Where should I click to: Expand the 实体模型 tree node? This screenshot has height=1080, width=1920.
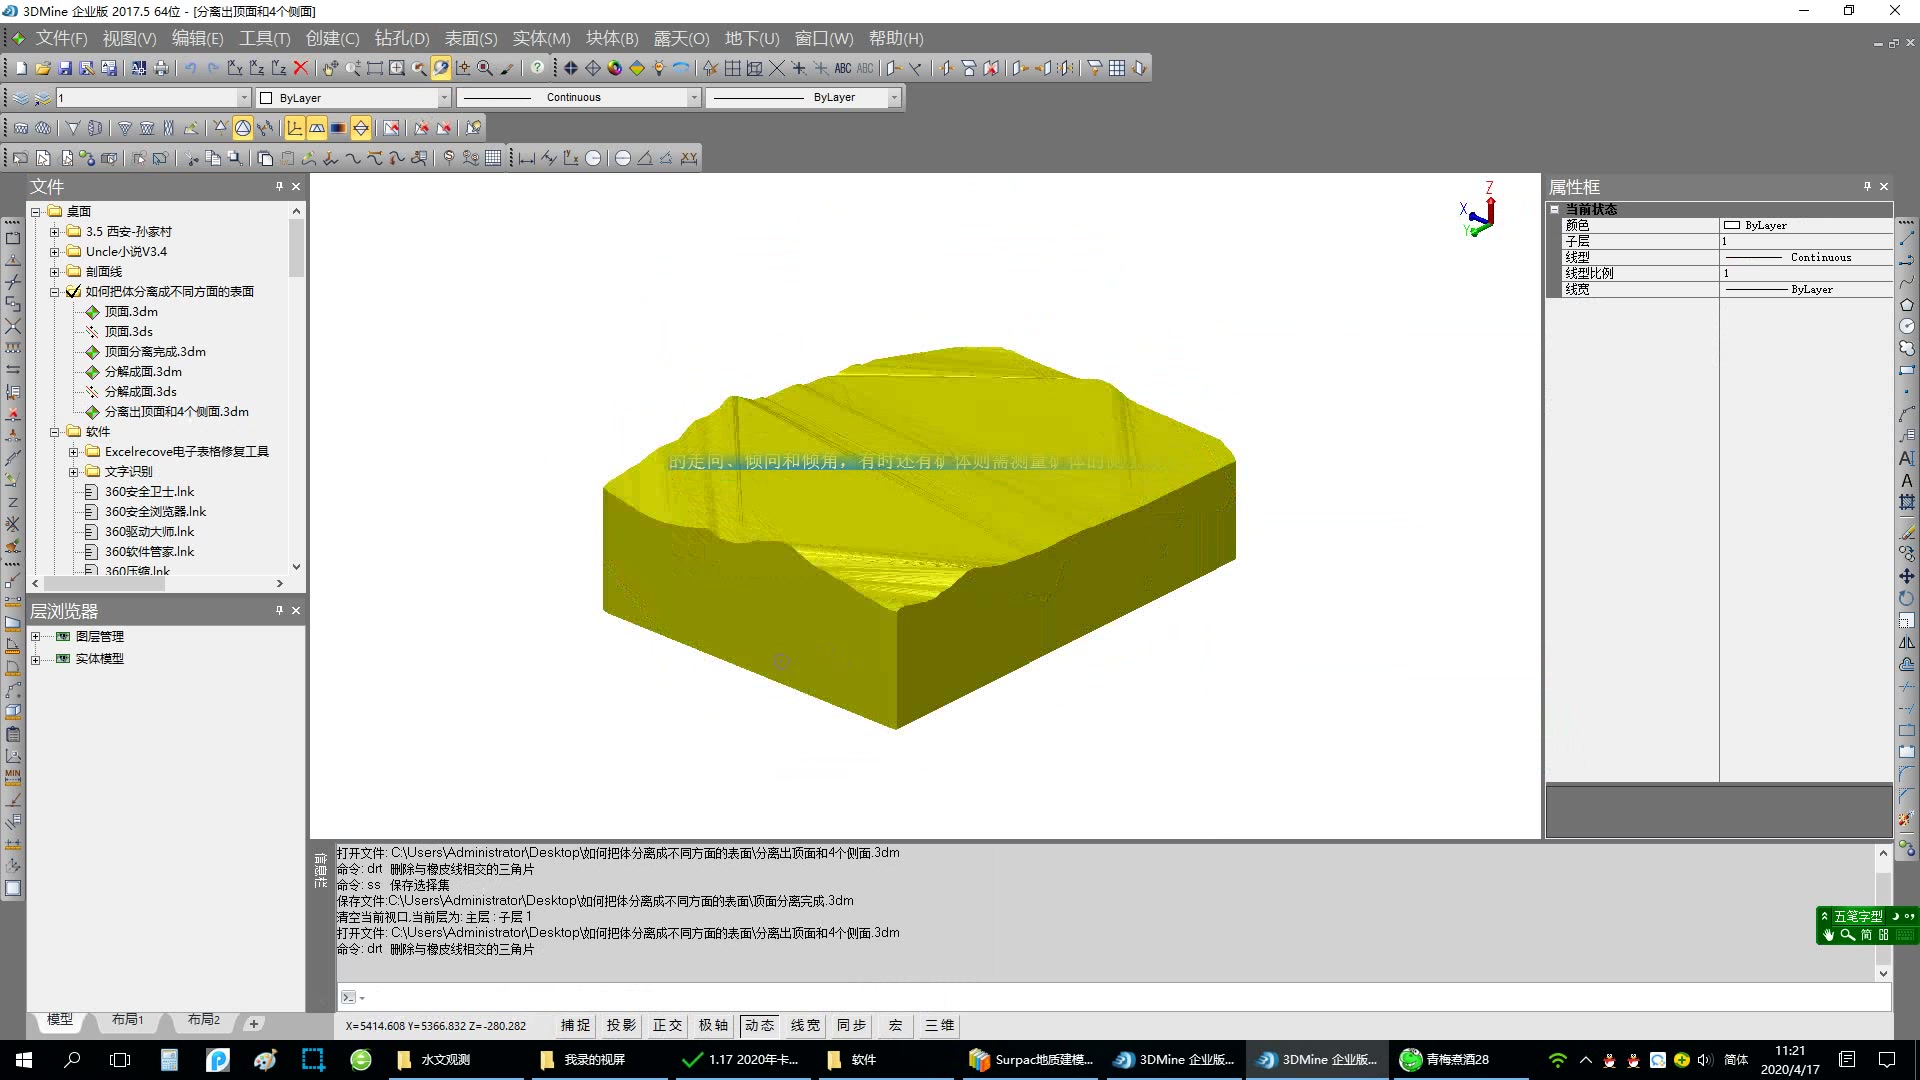tap(36, 659)
